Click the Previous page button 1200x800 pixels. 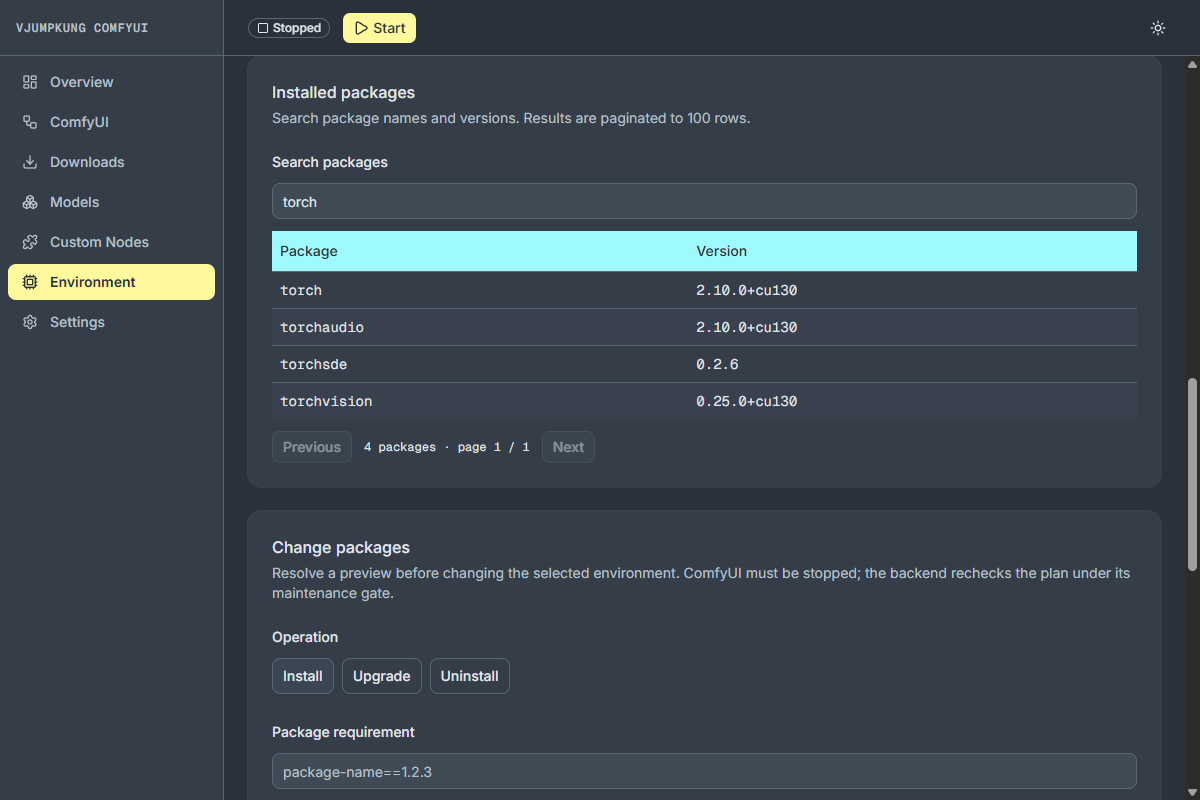(312, 447)
